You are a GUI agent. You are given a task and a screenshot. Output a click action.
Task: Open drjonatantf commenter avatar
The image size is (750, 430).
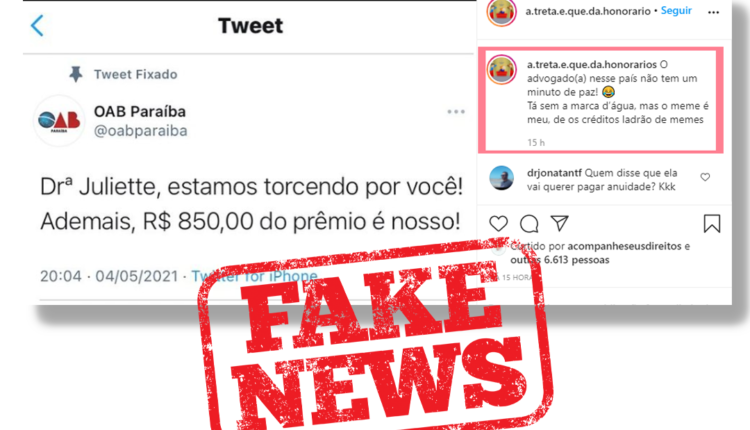pyautogui.click(x=501, y=178)
